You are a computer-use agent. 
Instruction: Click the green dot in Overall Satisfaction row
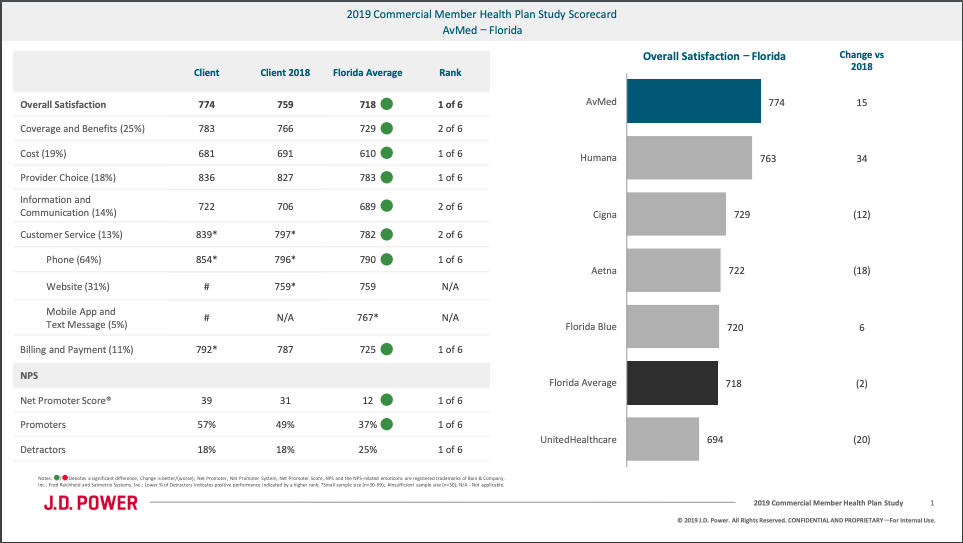386,104
